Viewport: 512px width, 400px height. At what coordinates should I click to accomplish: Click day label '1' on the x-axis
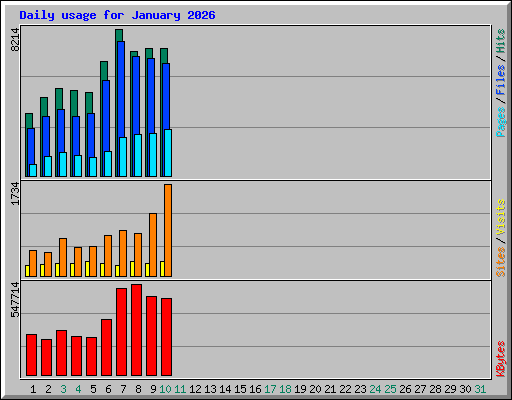(x=33, y=389)
